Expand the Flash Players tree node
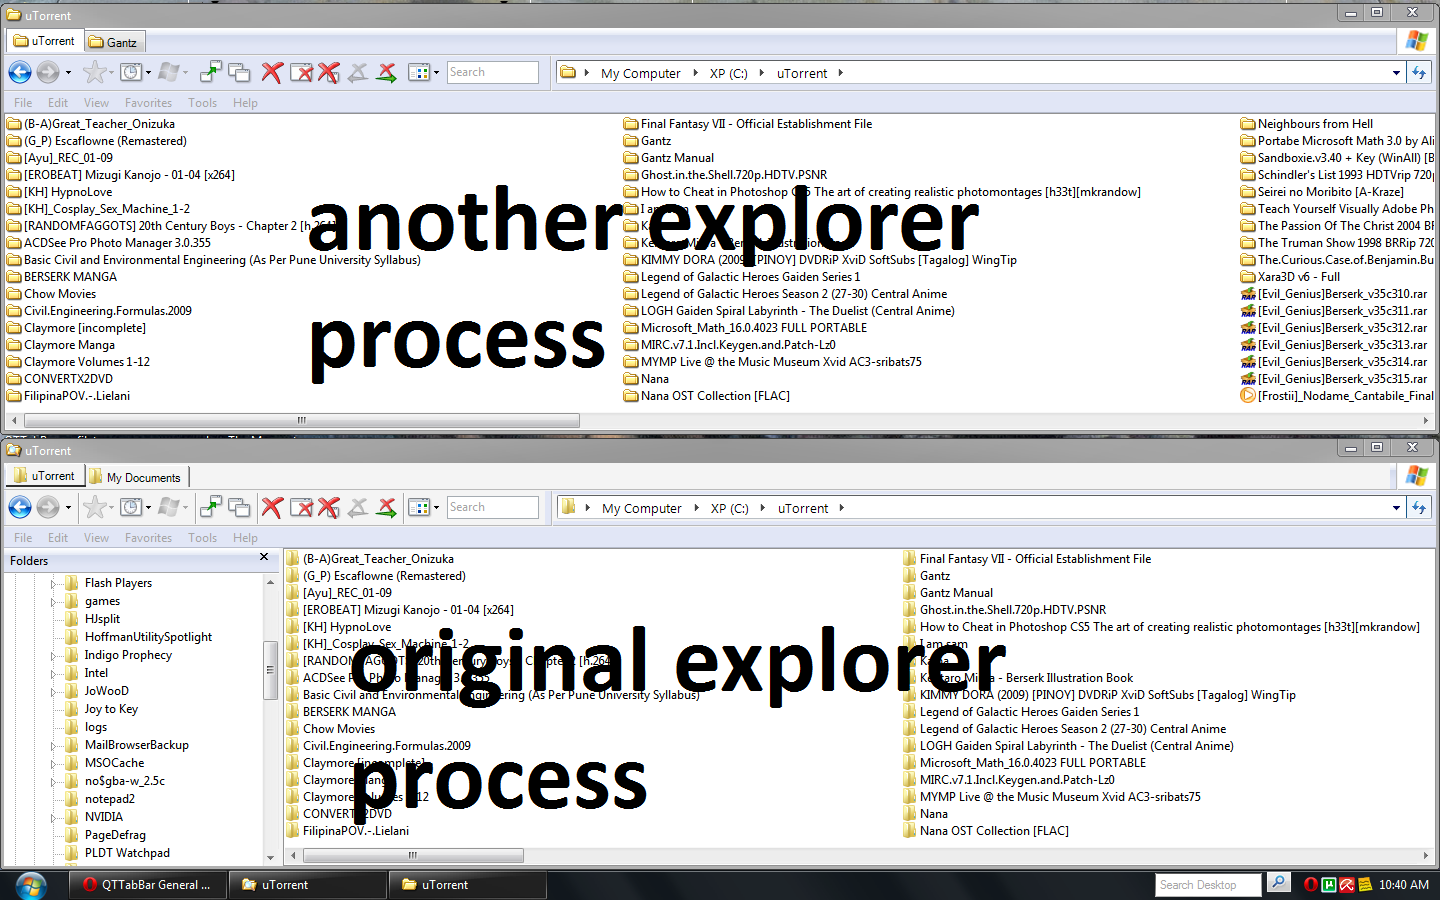The height and width of the screenshot is (900, 1440). point(54,583)
